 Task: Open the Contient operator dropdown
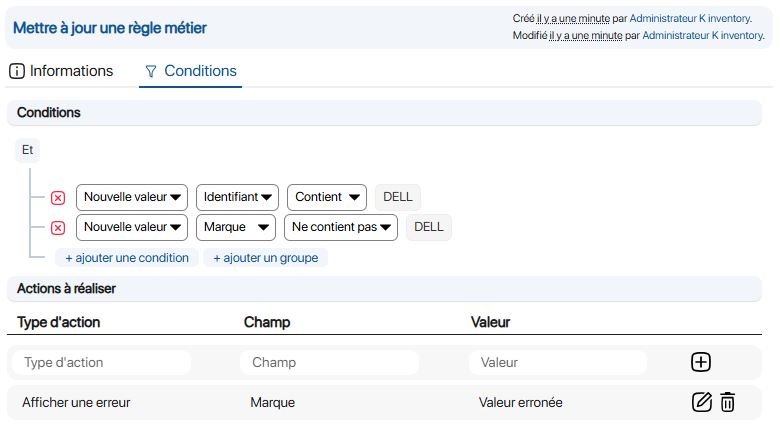pyautogui.click(x=327, y=197)
